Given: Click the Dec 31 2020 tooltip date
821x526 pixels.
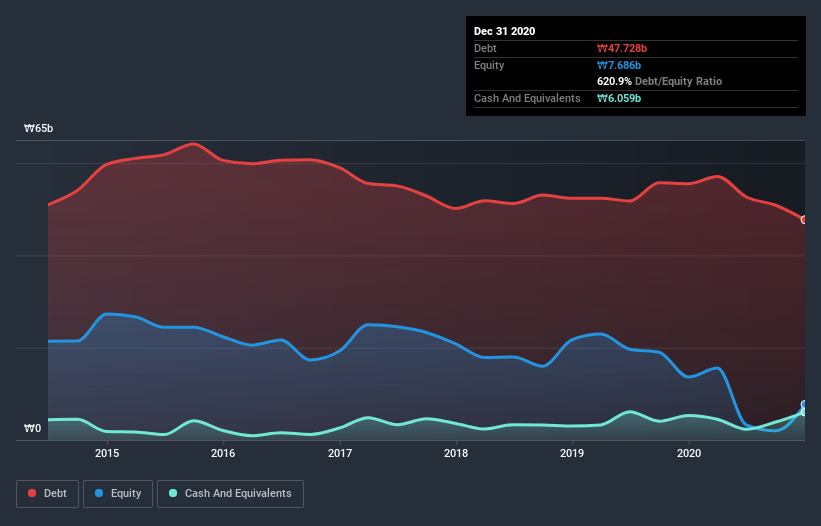Looking at the screenshot, I should (x=504, y=31).
